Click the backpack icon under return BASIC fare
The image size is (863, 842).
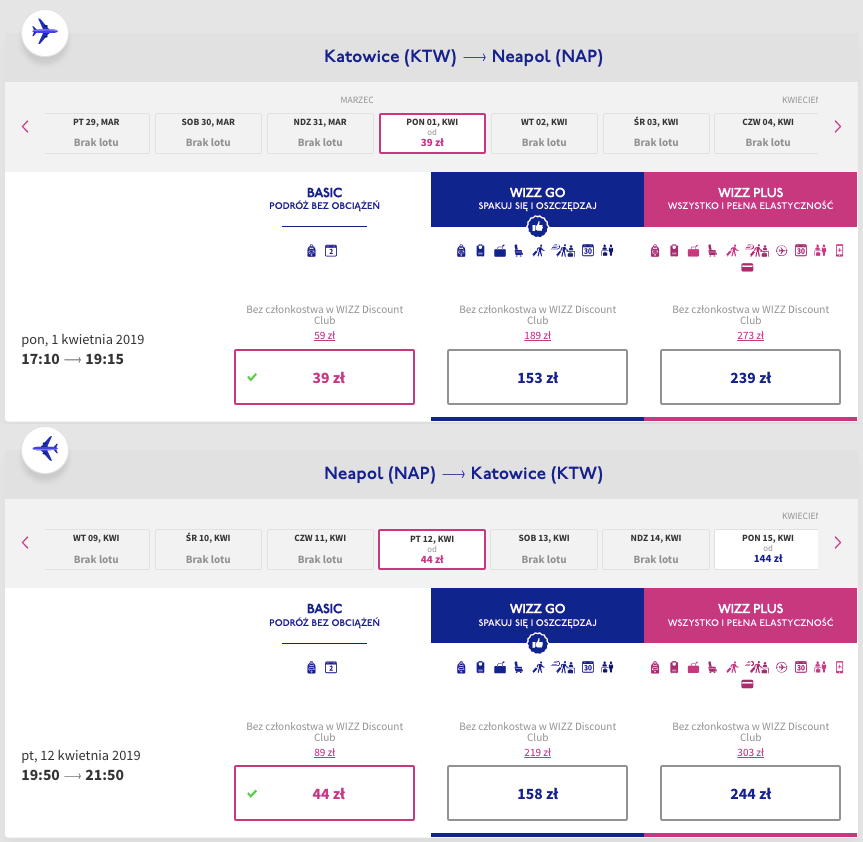tap(312, 667)
